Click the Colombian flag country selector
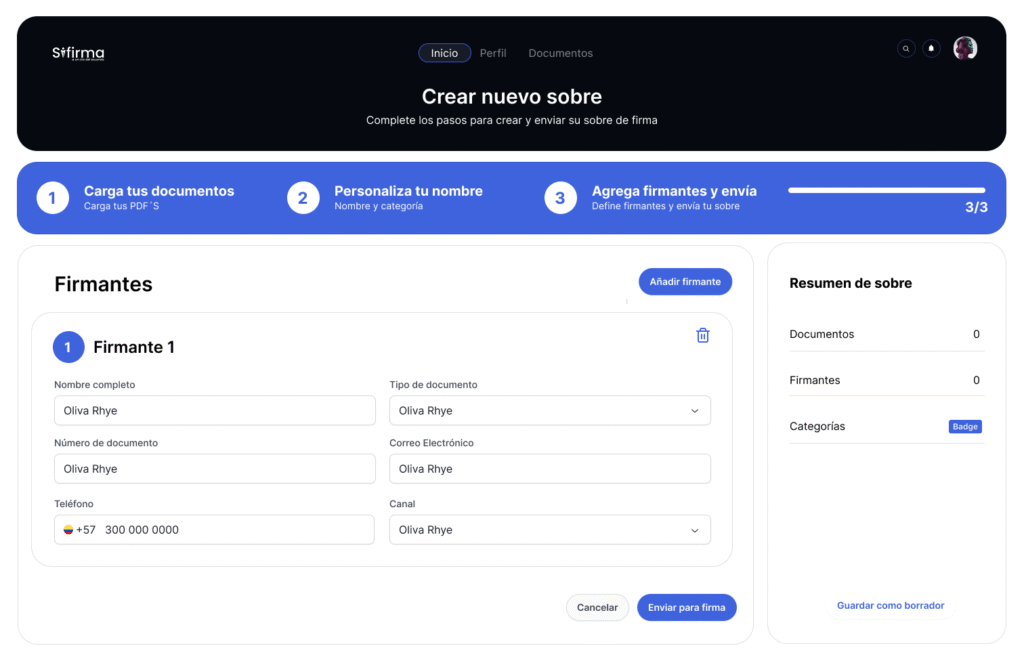The height and width of the screenshot is (665, 1024). click(x=69, y=530)
